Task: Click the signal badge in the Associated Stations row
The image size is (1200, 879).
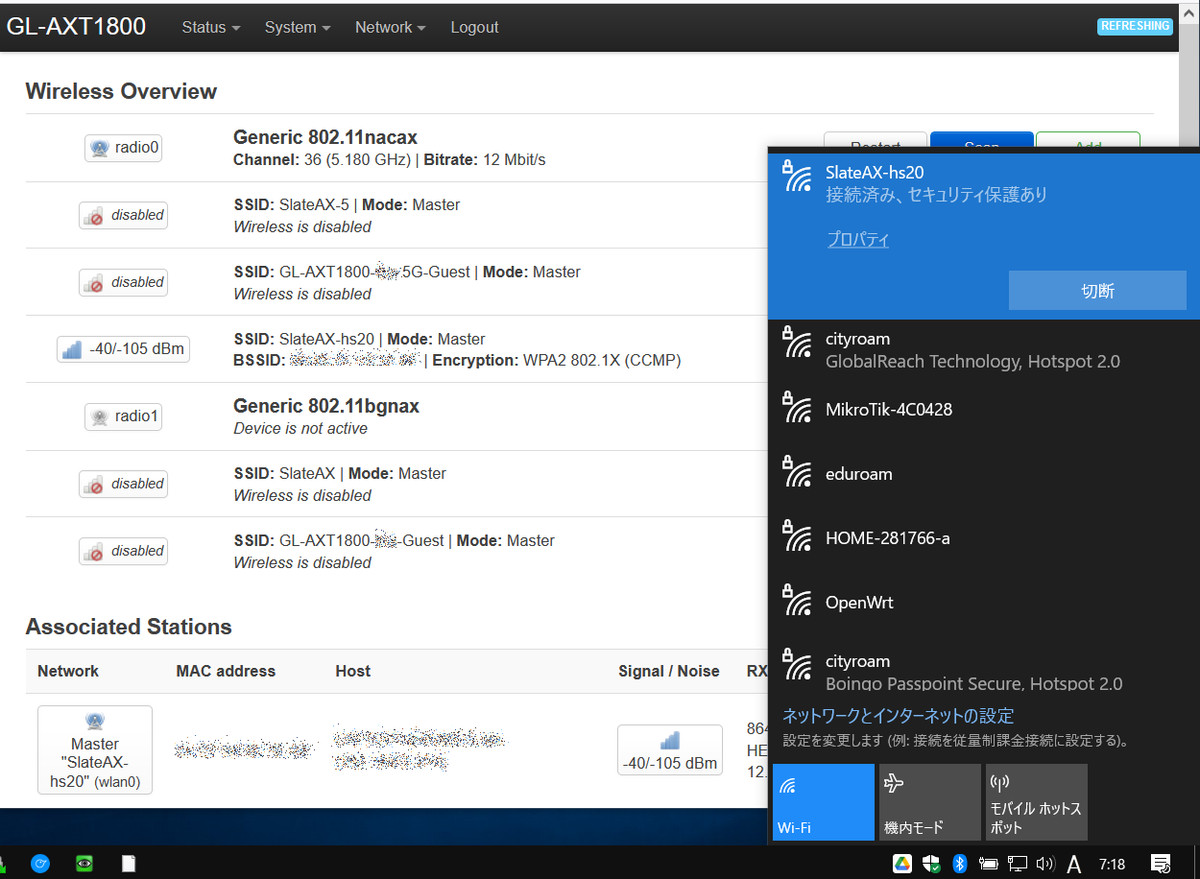Action: [x=670, y=751]
